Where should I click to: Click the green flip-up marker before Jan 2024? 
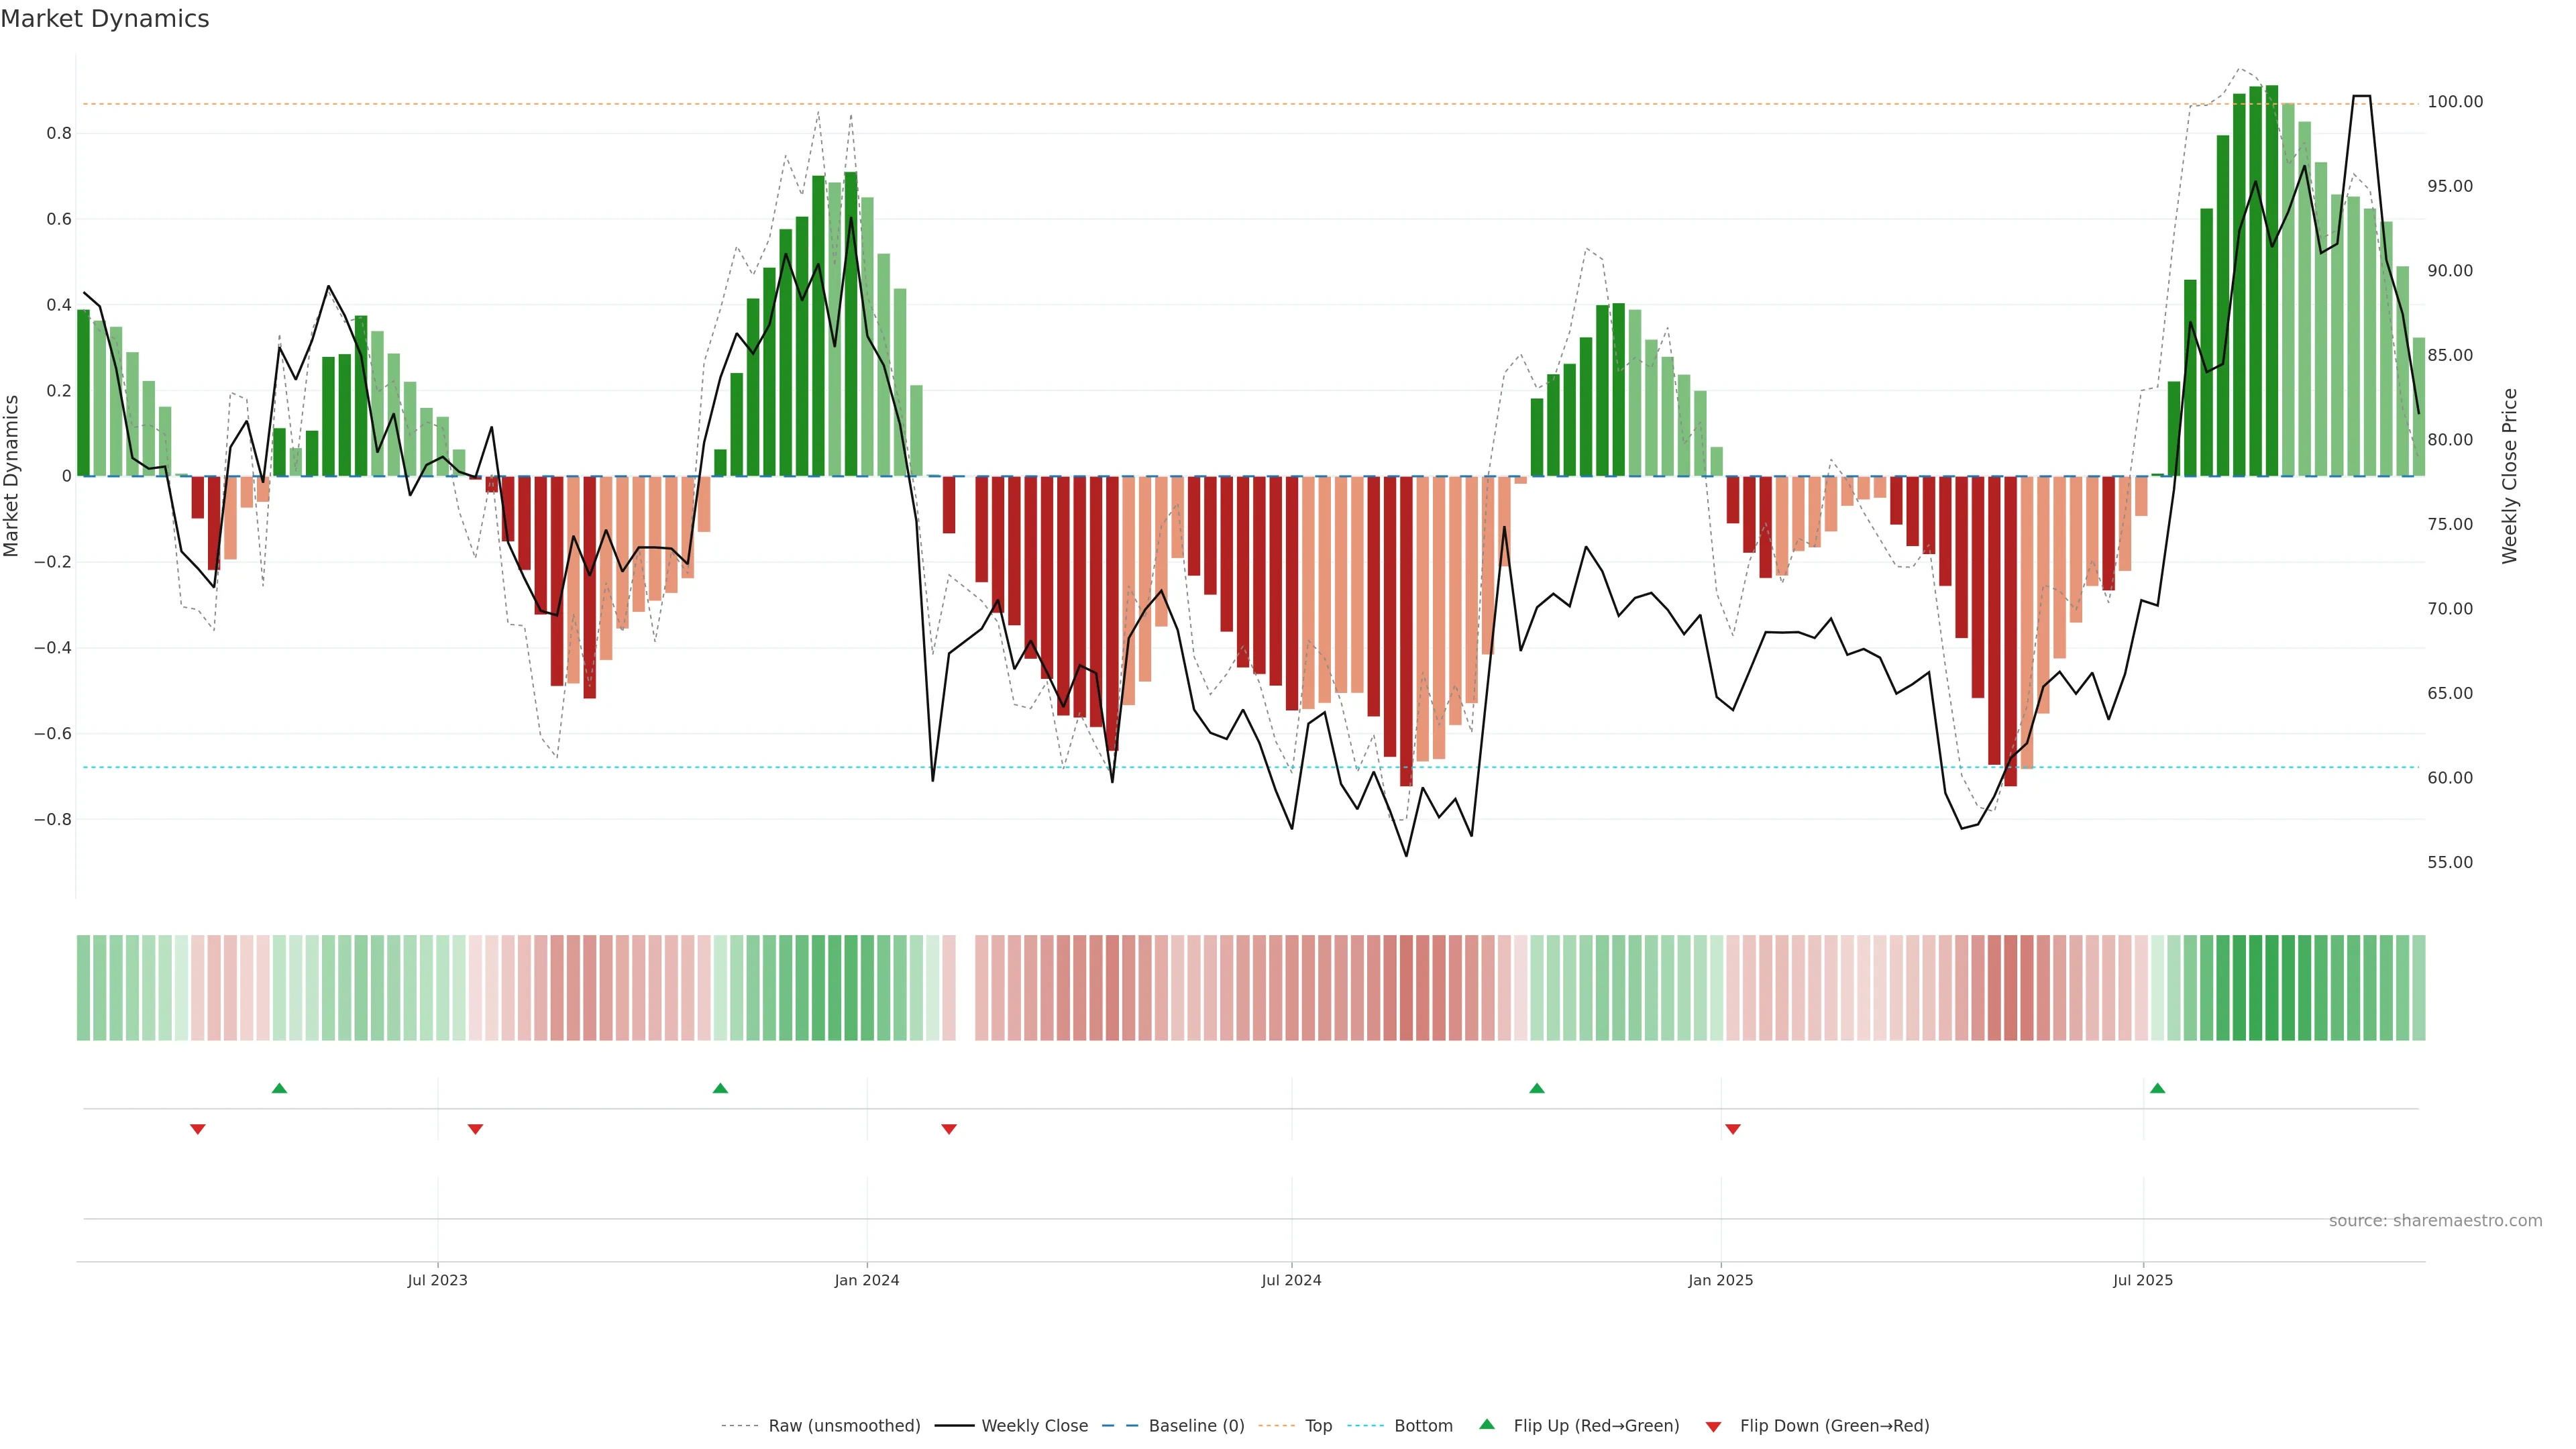(x=720, y=1088)
